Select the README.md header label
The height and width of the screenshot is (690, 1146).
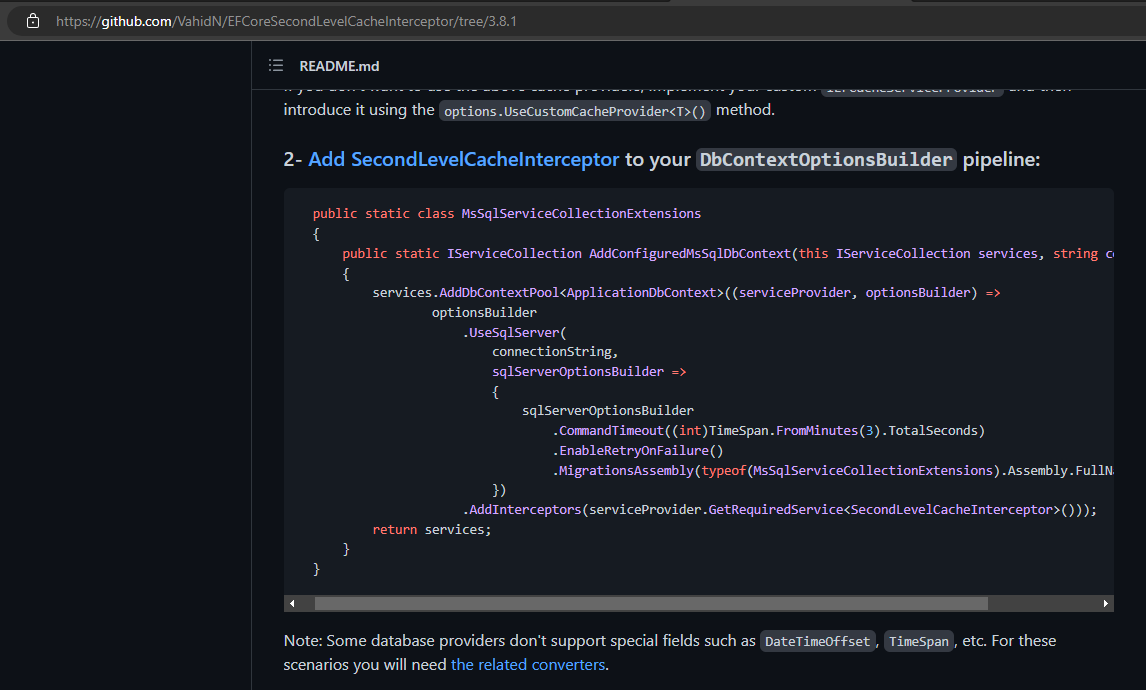tap(339, 66)
